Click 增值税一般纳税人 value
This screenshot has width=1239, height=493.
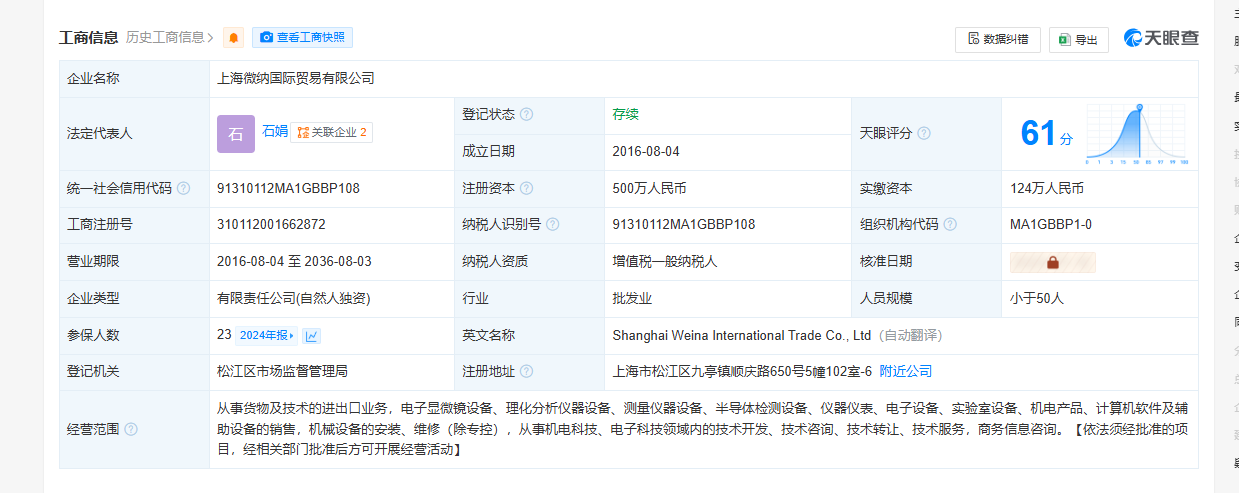click(x=665, y=261)
